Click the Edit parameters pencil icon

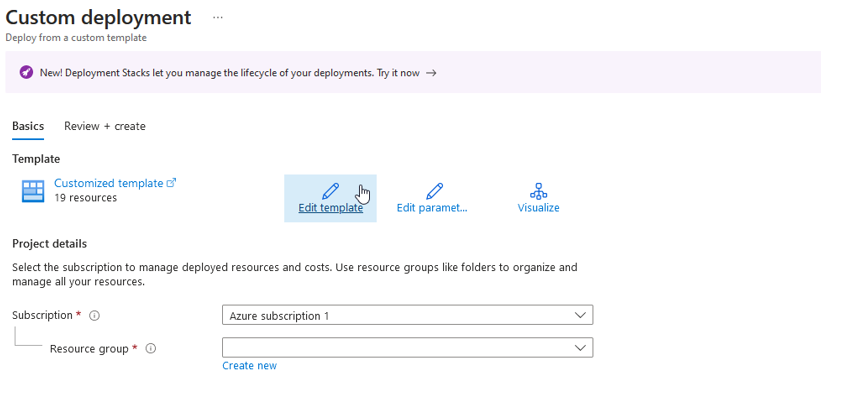434,190
